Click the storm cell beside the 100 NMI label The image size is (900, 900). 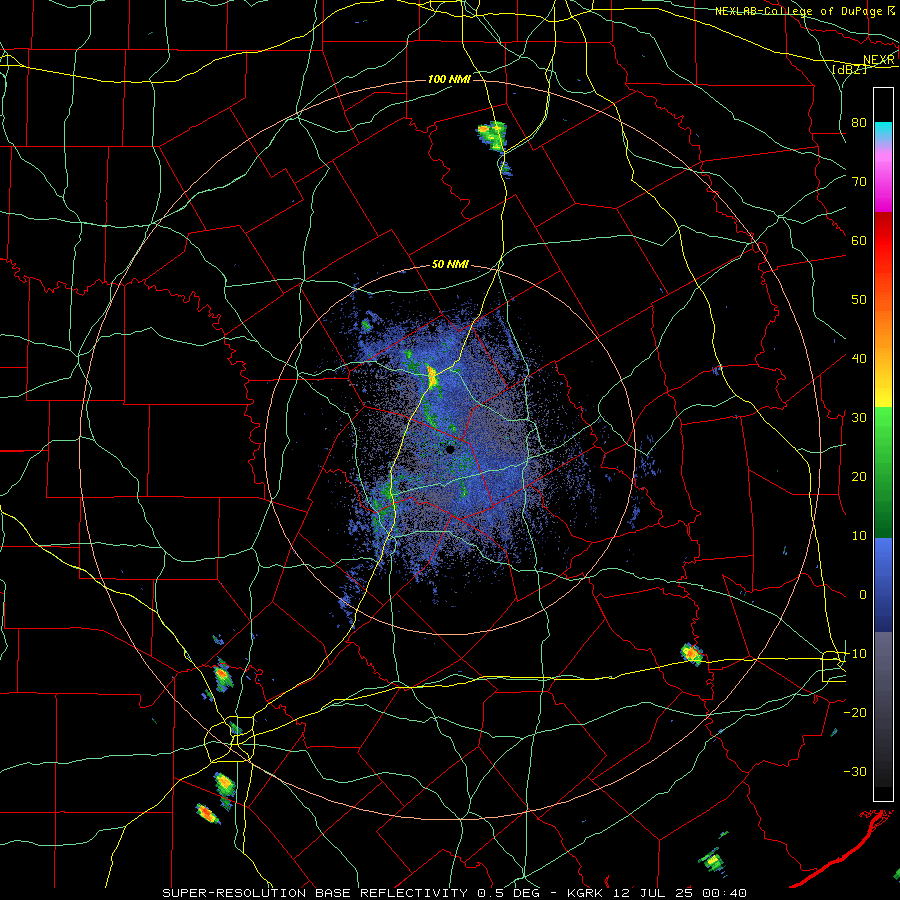tap(492, 135)
